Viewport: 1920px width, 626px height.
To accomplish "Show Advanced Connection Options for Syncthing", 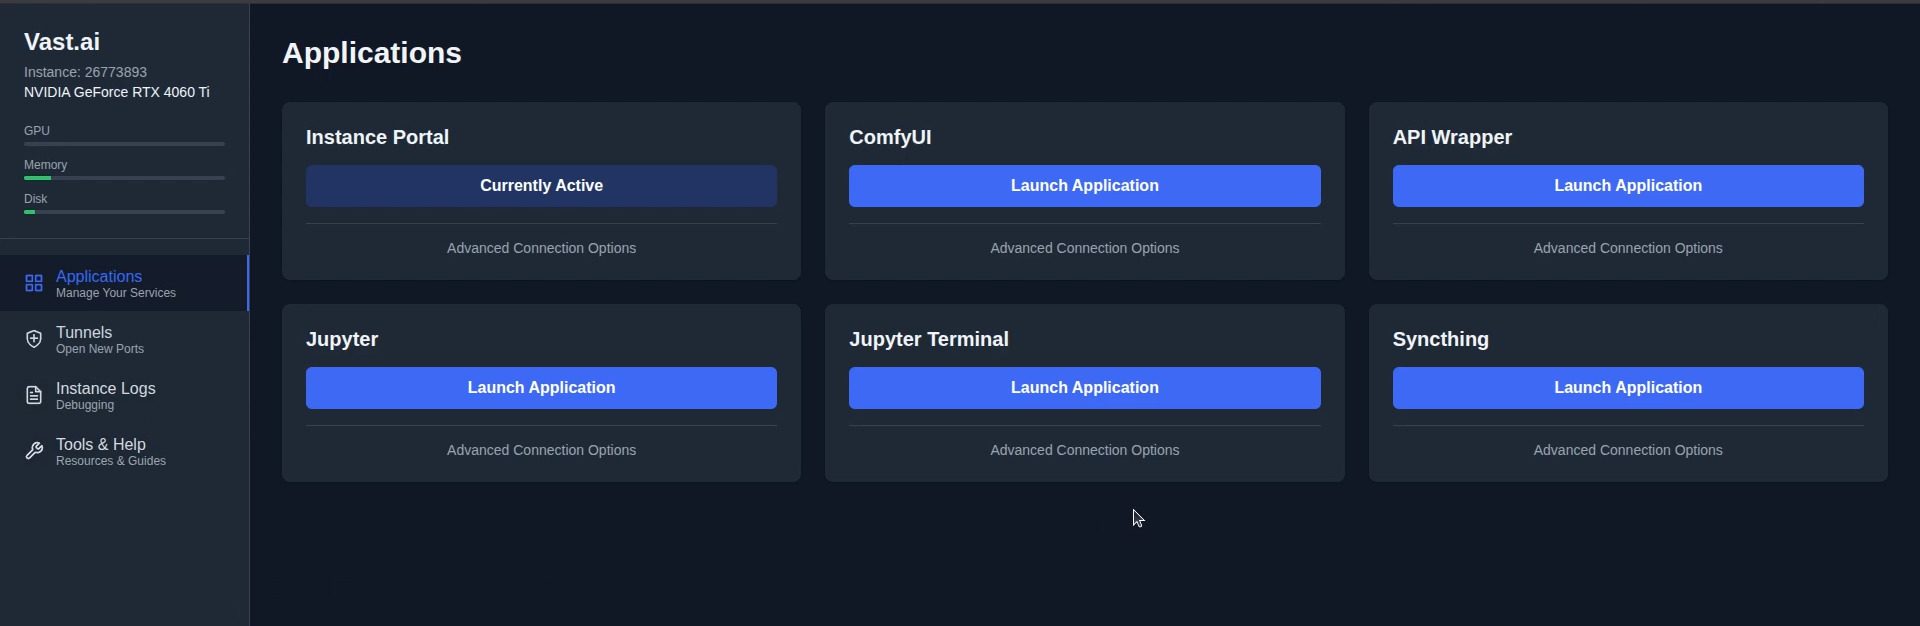I will [1627, 450].
